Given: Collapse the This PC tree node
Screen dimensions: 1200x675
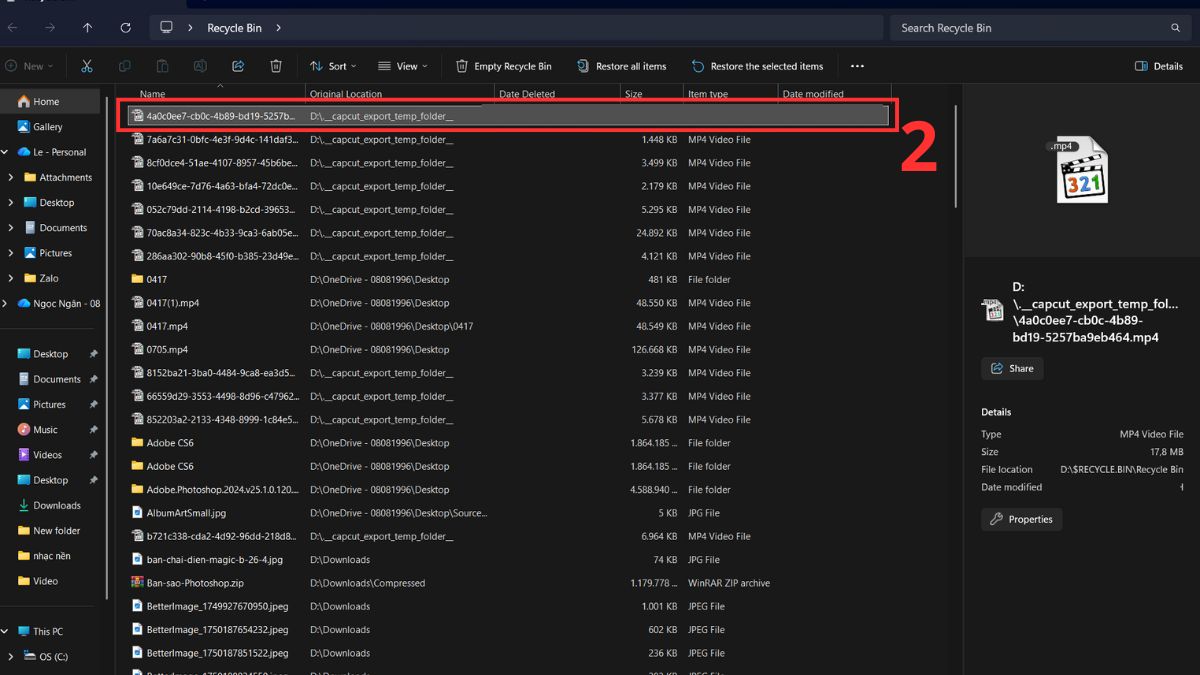Looking at the screenshot, I should pyautogui.click(x=6, y=632).
